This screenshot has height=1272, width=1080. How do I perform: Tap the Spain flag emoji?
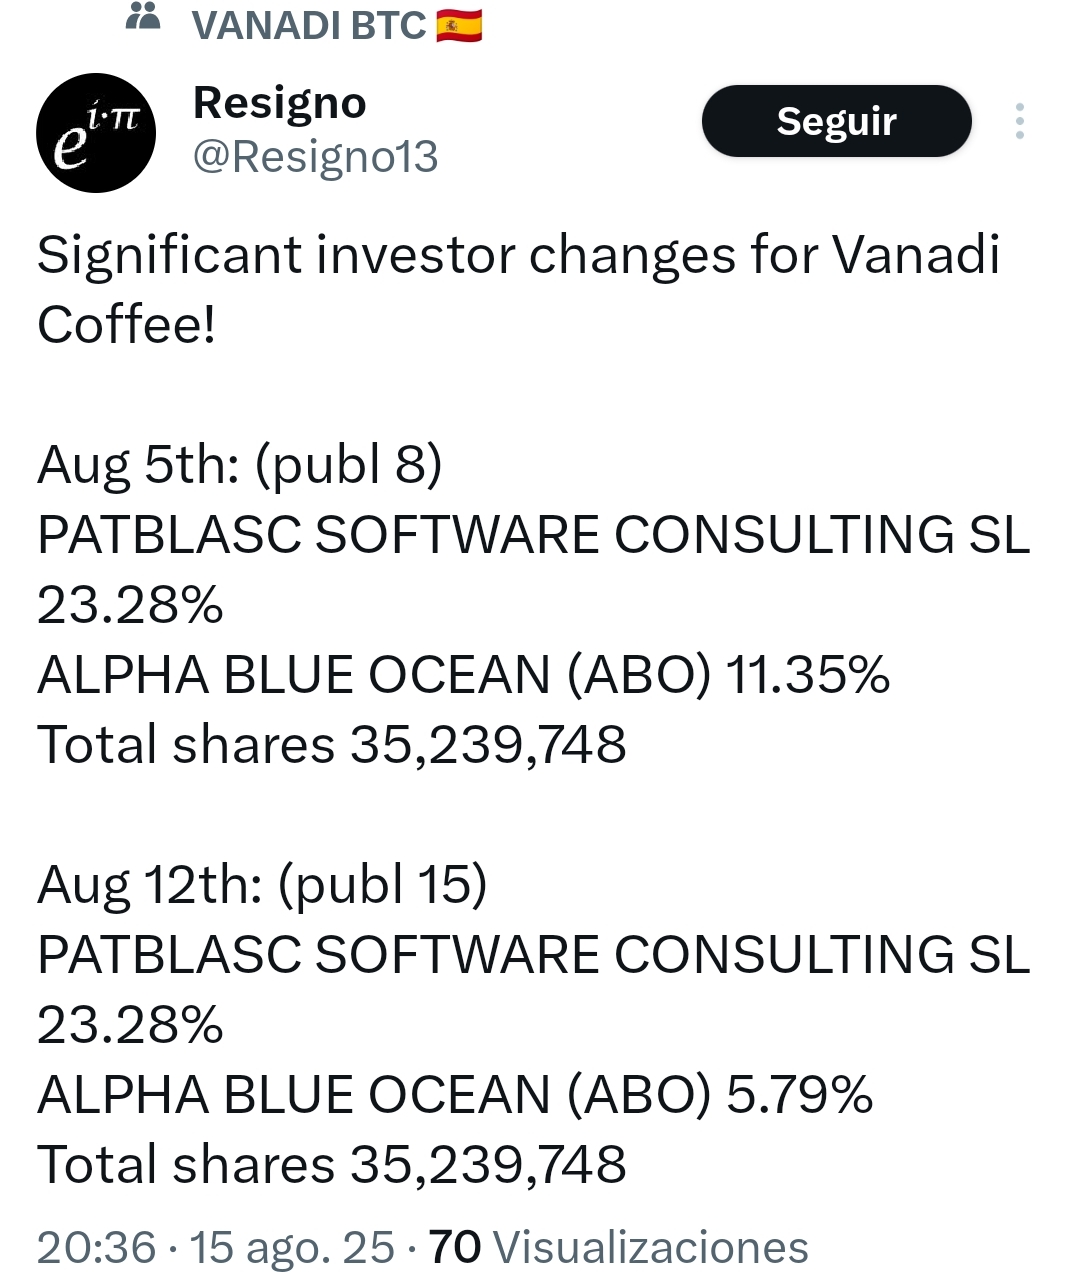pyautogui.click(x=460, y=25)
